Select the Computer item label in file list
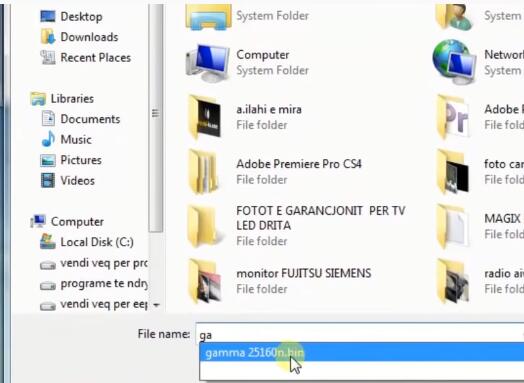 tap(263, 55)
